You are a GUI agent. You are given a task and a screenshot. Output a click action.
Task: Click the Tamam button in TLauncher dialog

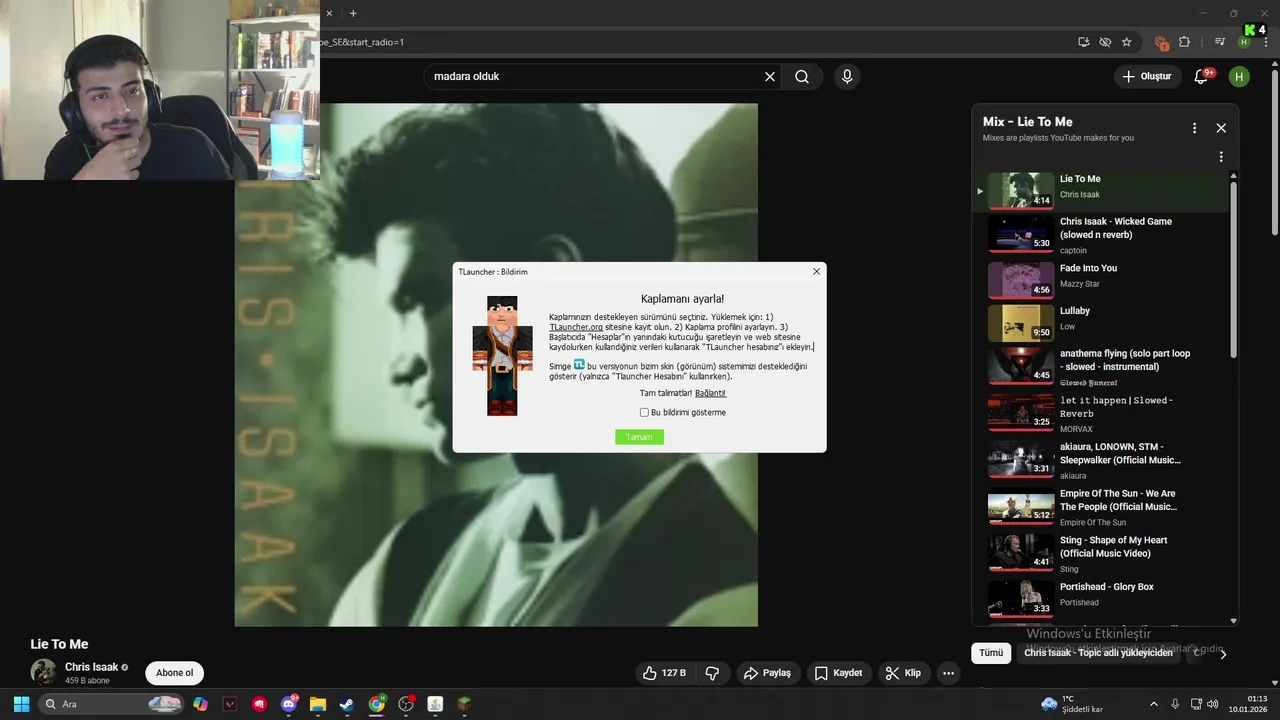pyautogui.click(x=639, y=437)
